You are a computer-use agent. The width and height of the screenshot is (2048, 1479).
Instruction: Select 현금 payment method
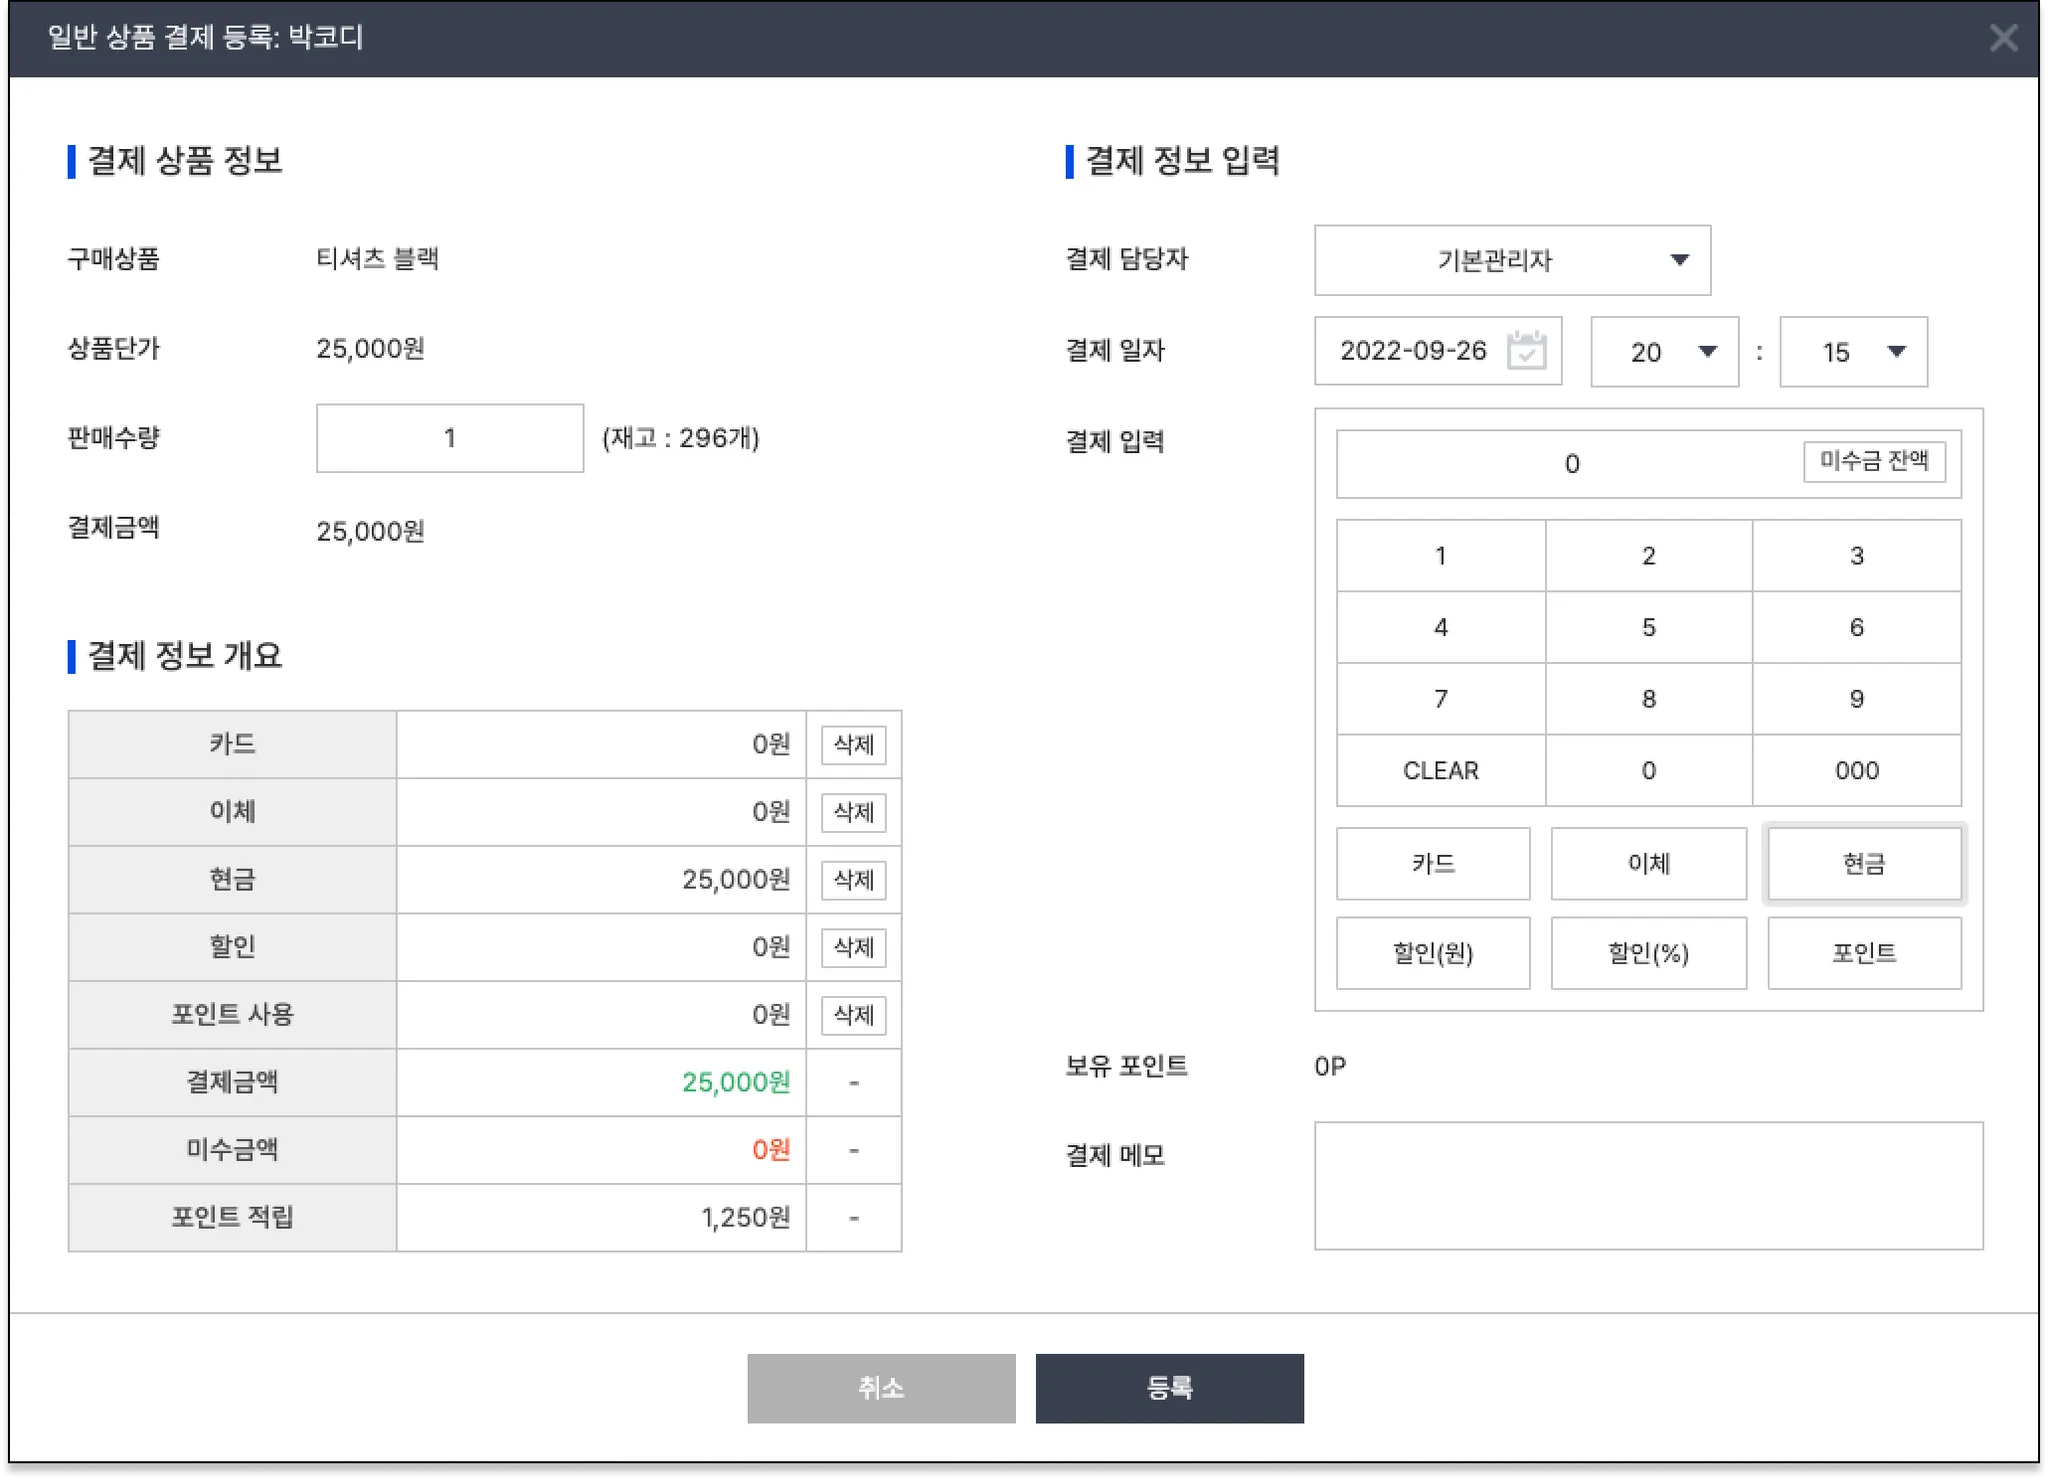[1864, 864]
